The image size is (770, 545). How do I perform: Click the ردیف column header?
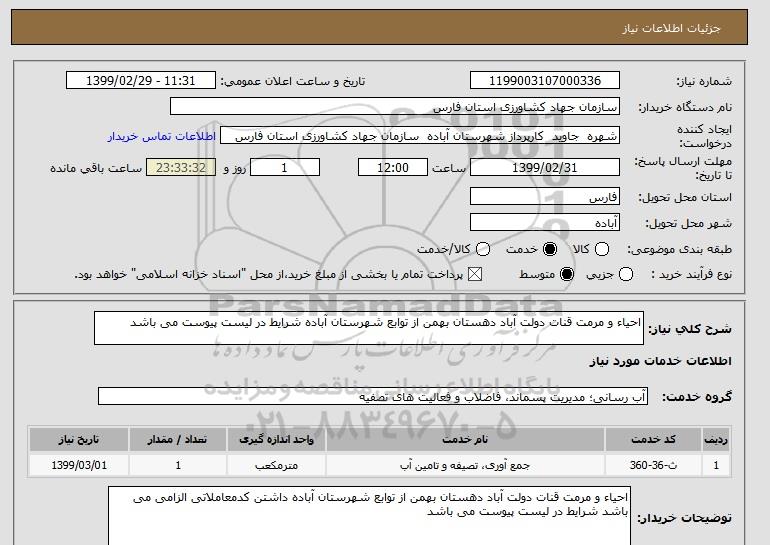(x=716, y=439)
